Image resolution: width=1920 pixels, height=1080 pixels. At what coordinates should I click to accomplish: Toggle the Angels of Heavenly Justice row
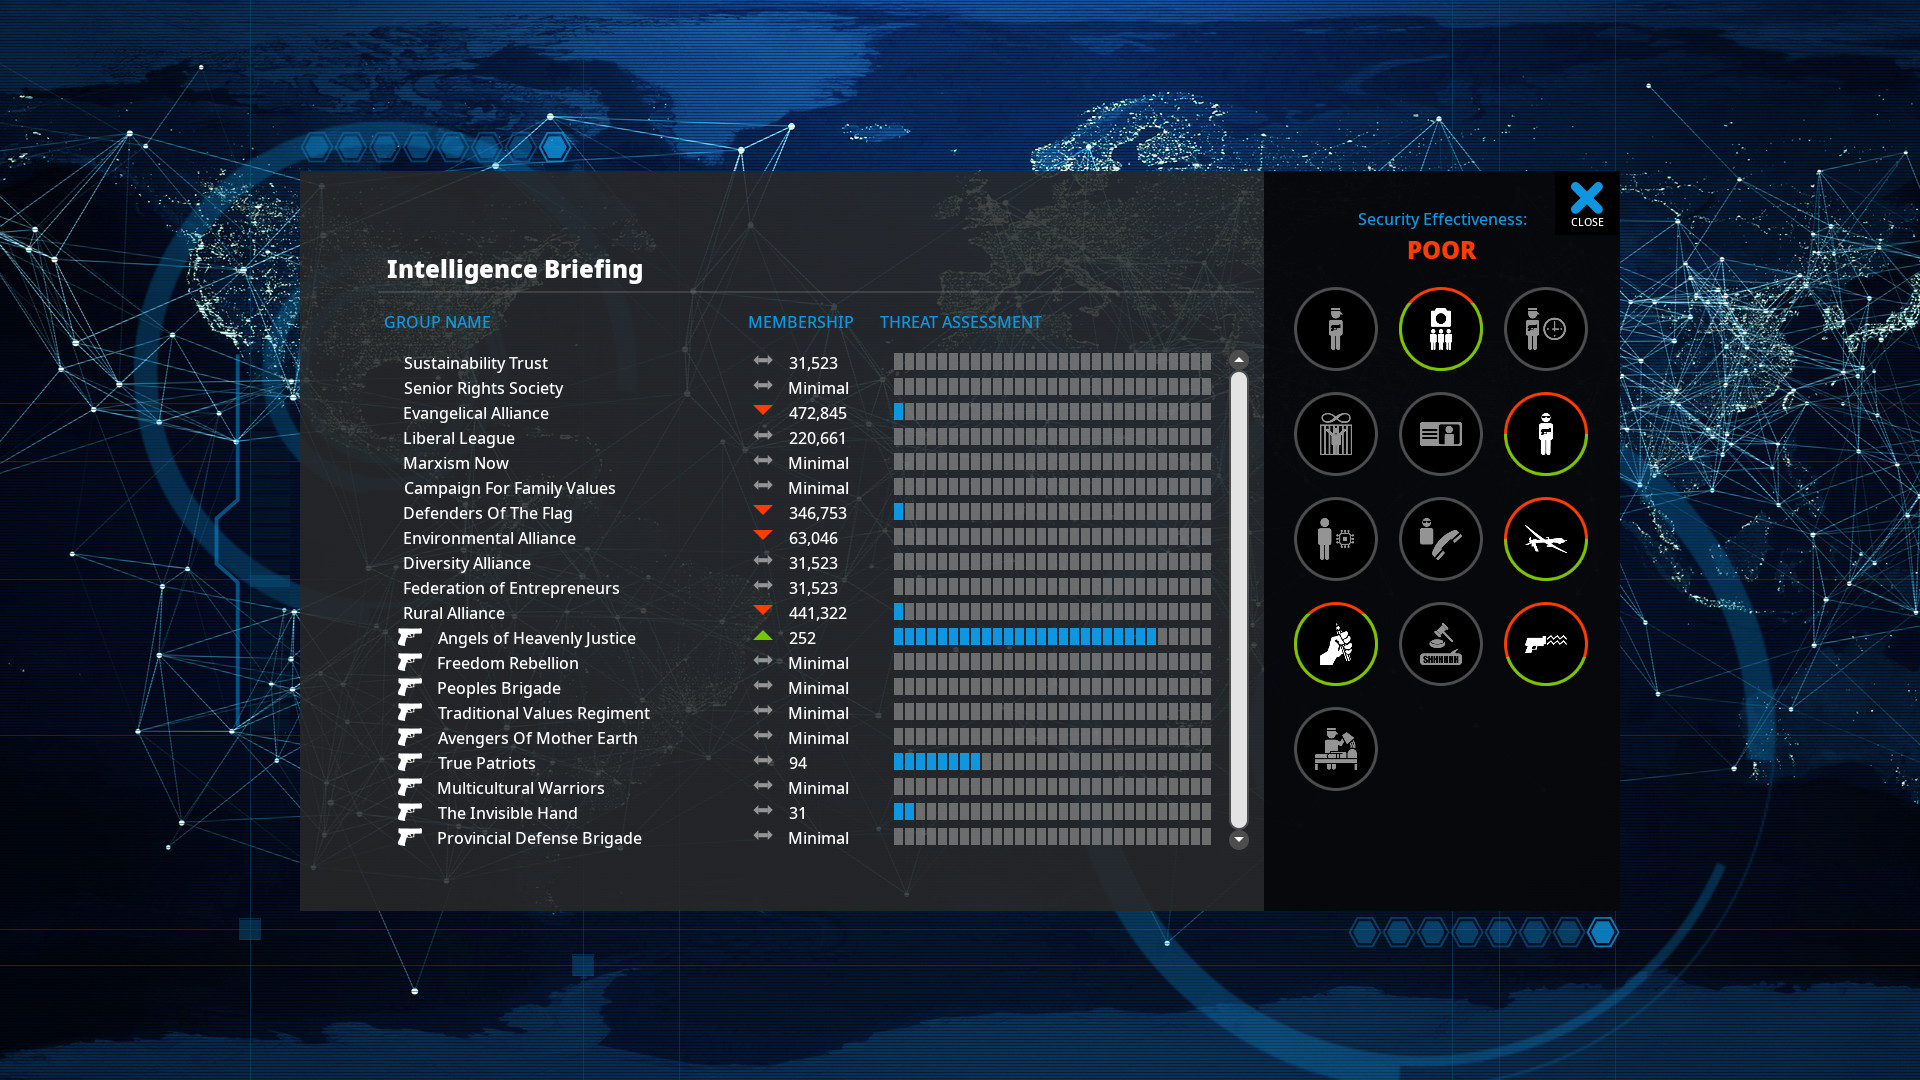click(537, 637)
